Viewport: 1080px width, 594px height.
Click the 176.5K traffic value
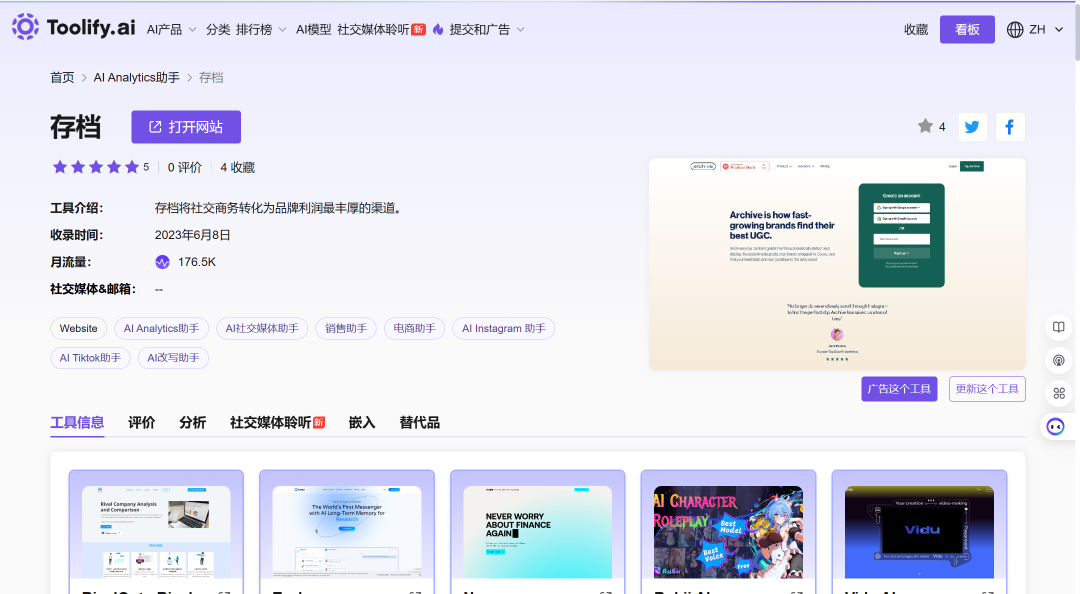click(197, 262)
